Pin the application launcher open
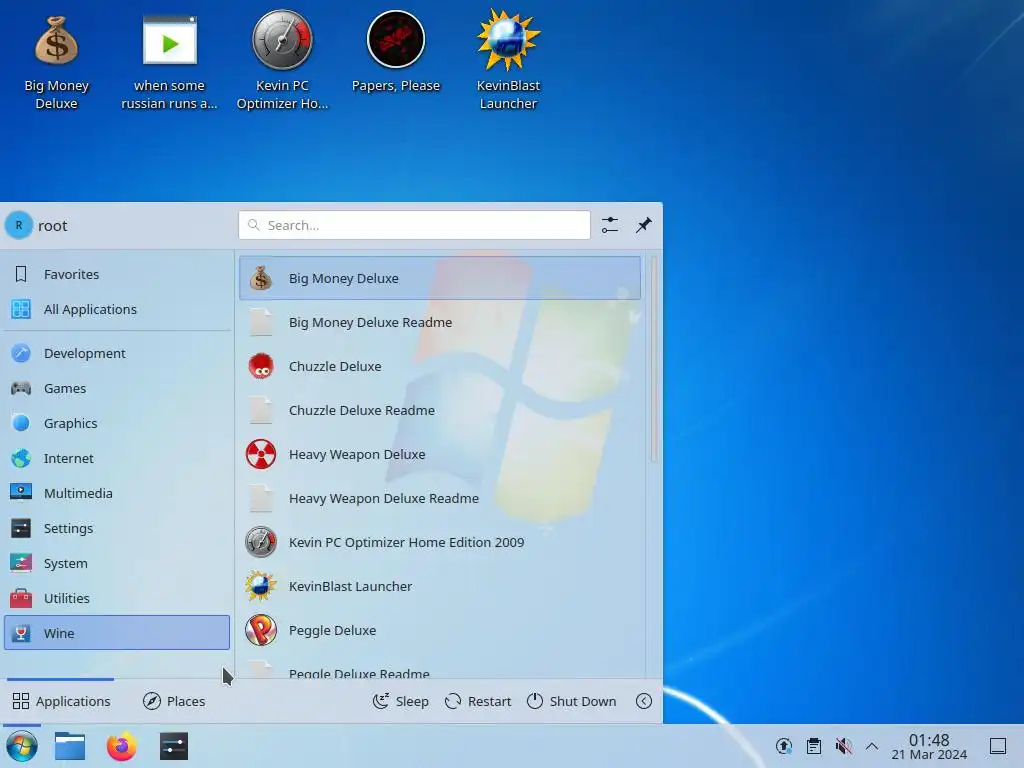The height and width of the screenshot is (768, 1024). pyautogui.click(x=644, y=225)
